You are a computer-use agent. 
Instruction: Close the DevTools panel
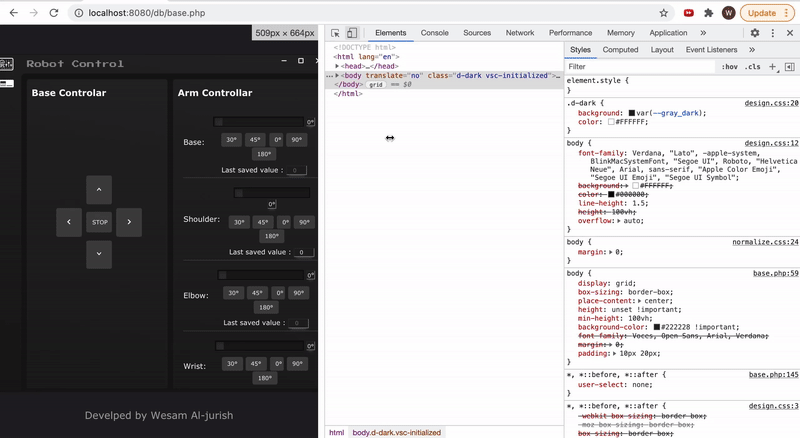coord(790,33)
